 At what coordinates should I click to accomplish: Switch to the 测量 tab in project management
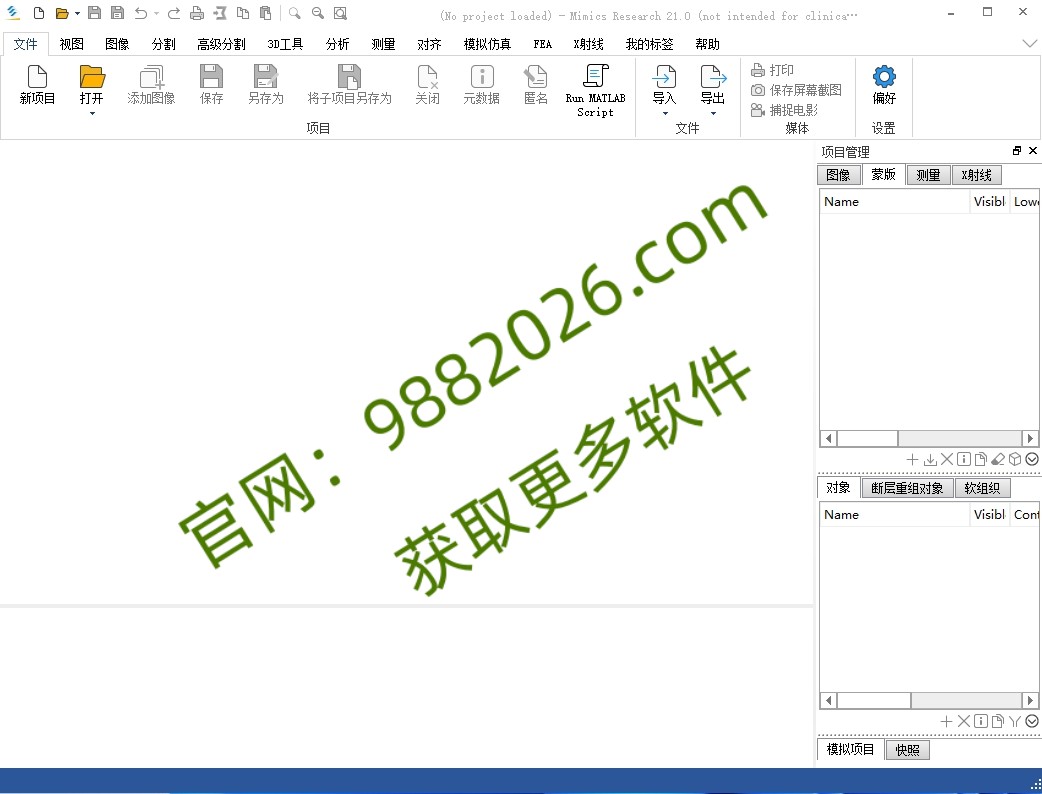[928, 175]
